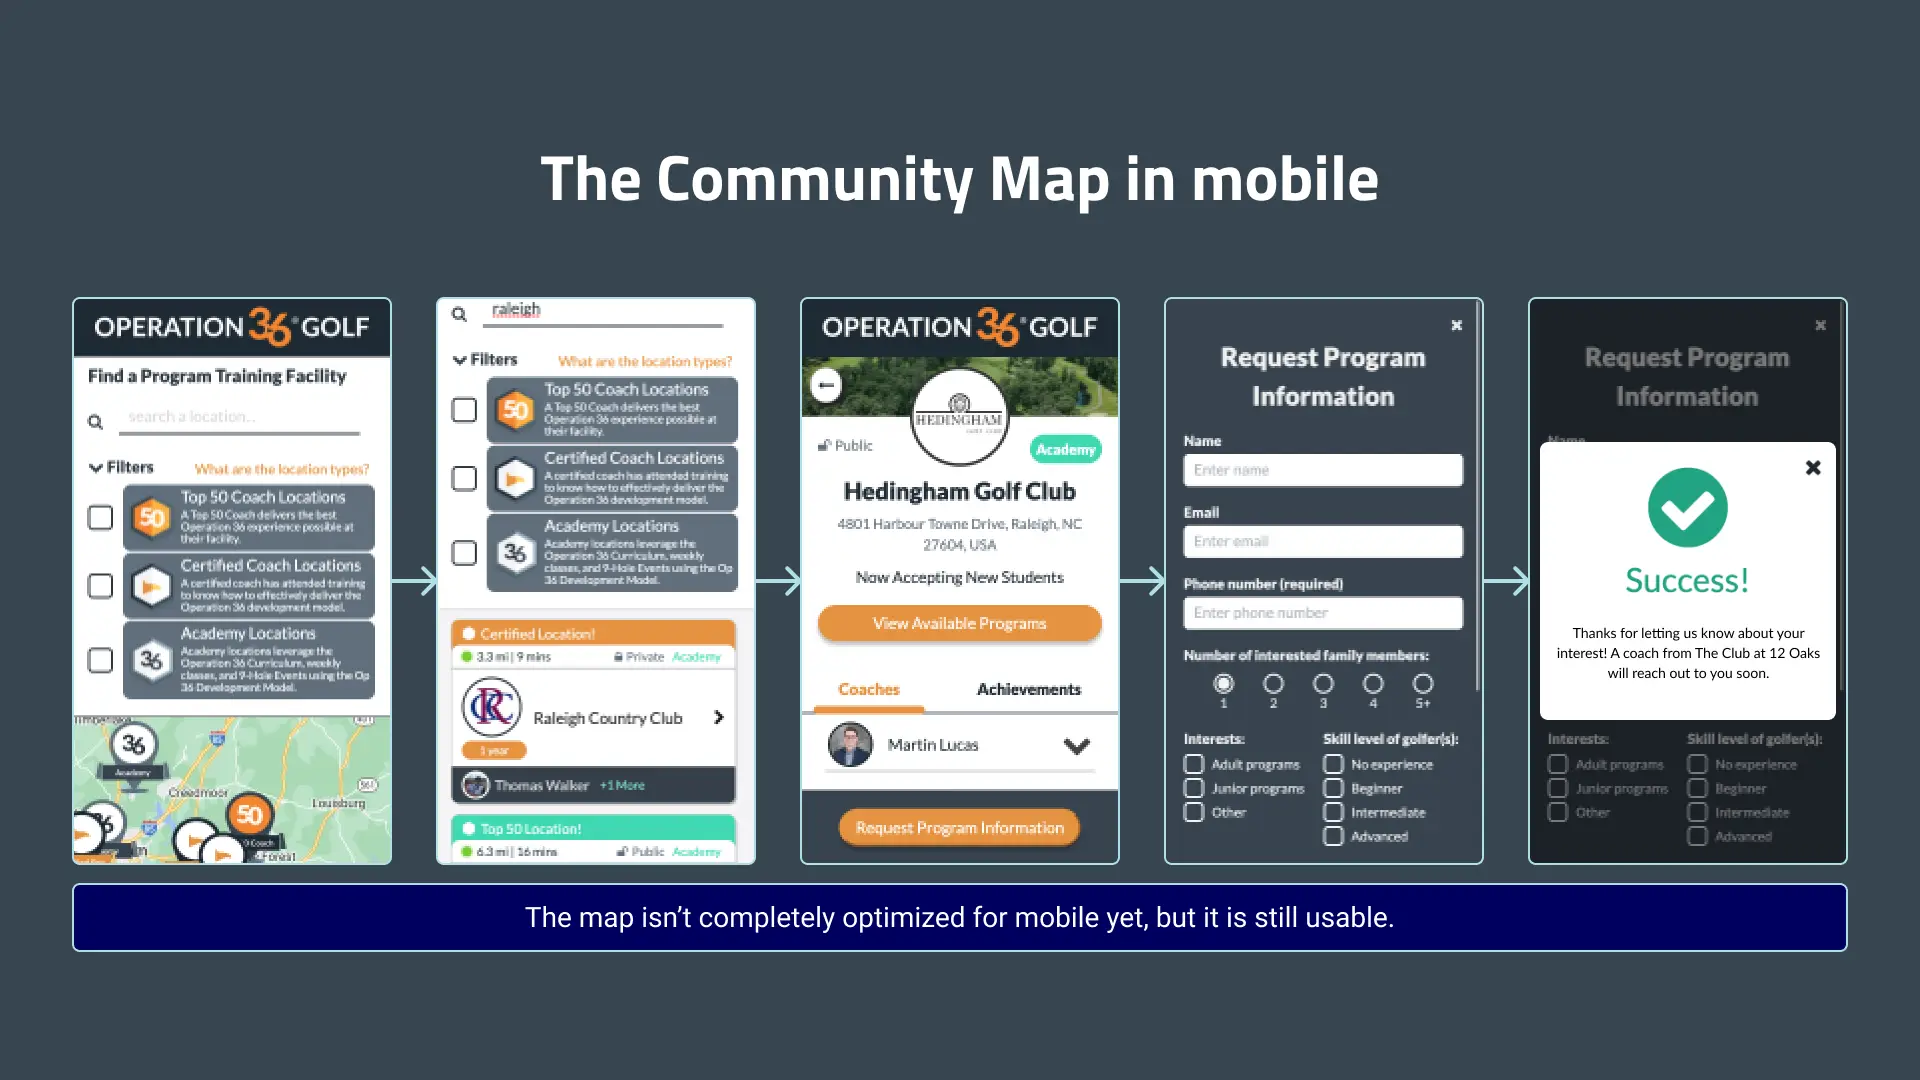The height and width of the screenshot is (1080, 1920).
Task: Select the Academy Locations Op 36 icon
Action: (x=148, y=658)
